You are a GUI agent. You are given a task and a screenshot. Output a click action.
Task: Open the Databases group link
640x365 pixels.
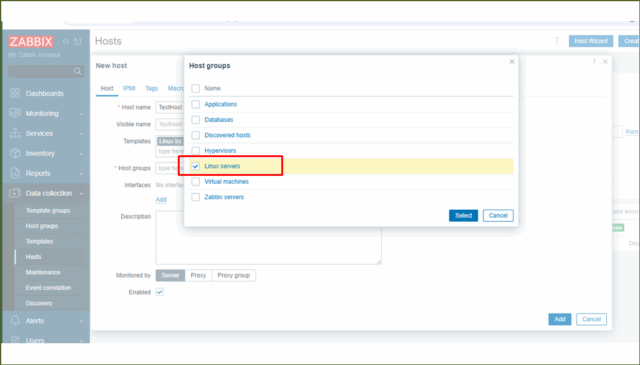coord(219,120)
